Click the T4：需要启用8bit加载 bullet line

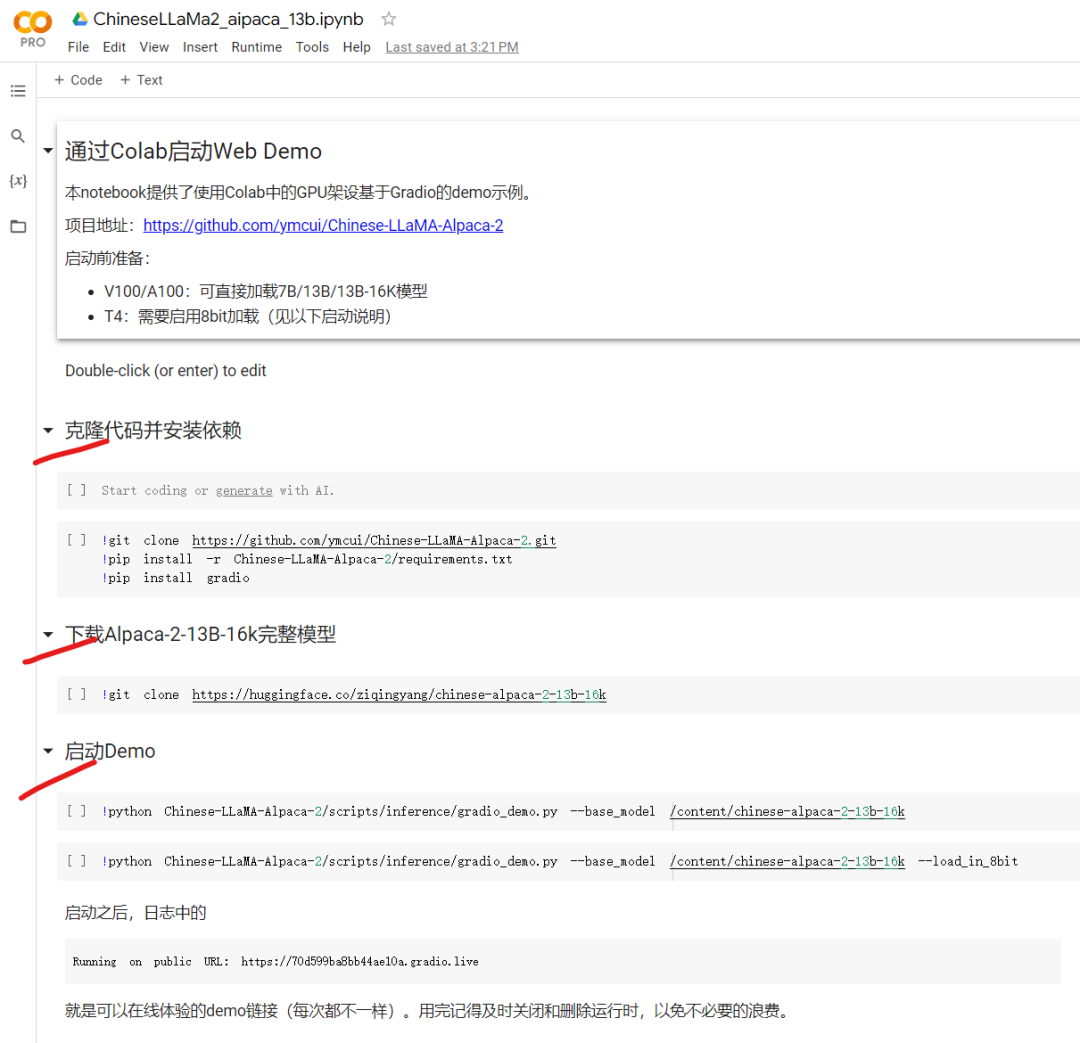click(x=247, y=316)
